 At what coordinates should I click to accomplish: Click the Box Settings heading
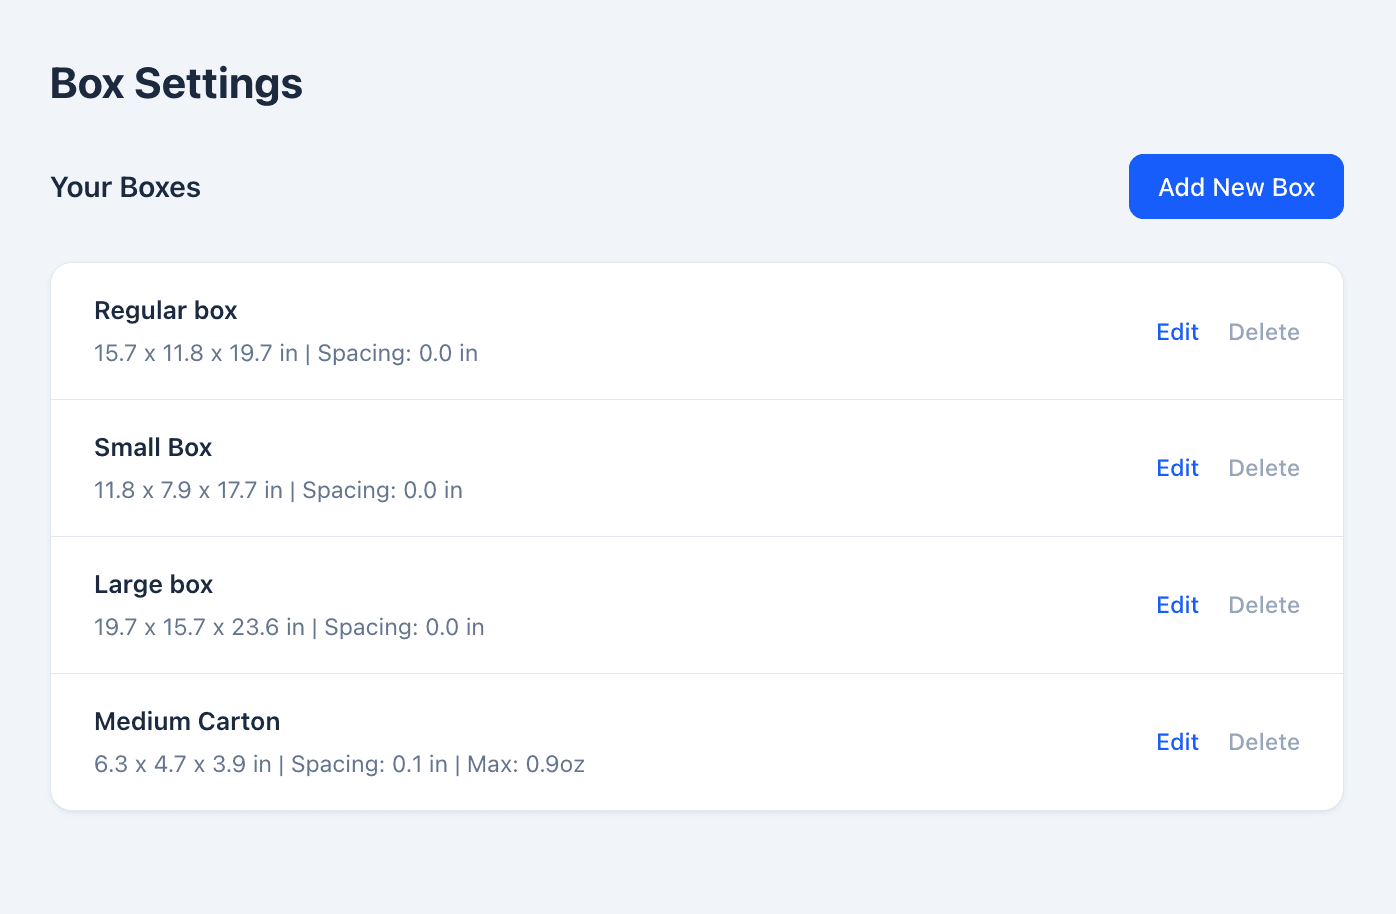tap(176, 84)
